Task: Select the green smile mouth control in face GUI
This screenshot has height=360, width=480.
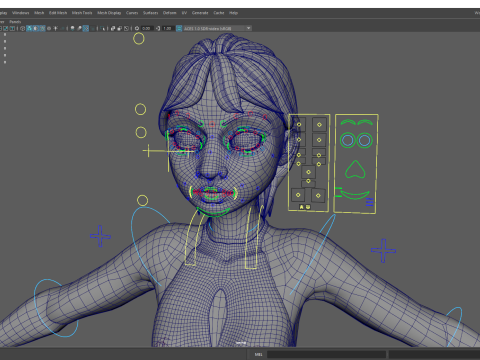Action: pyautogui.click(x=355, y=194)
